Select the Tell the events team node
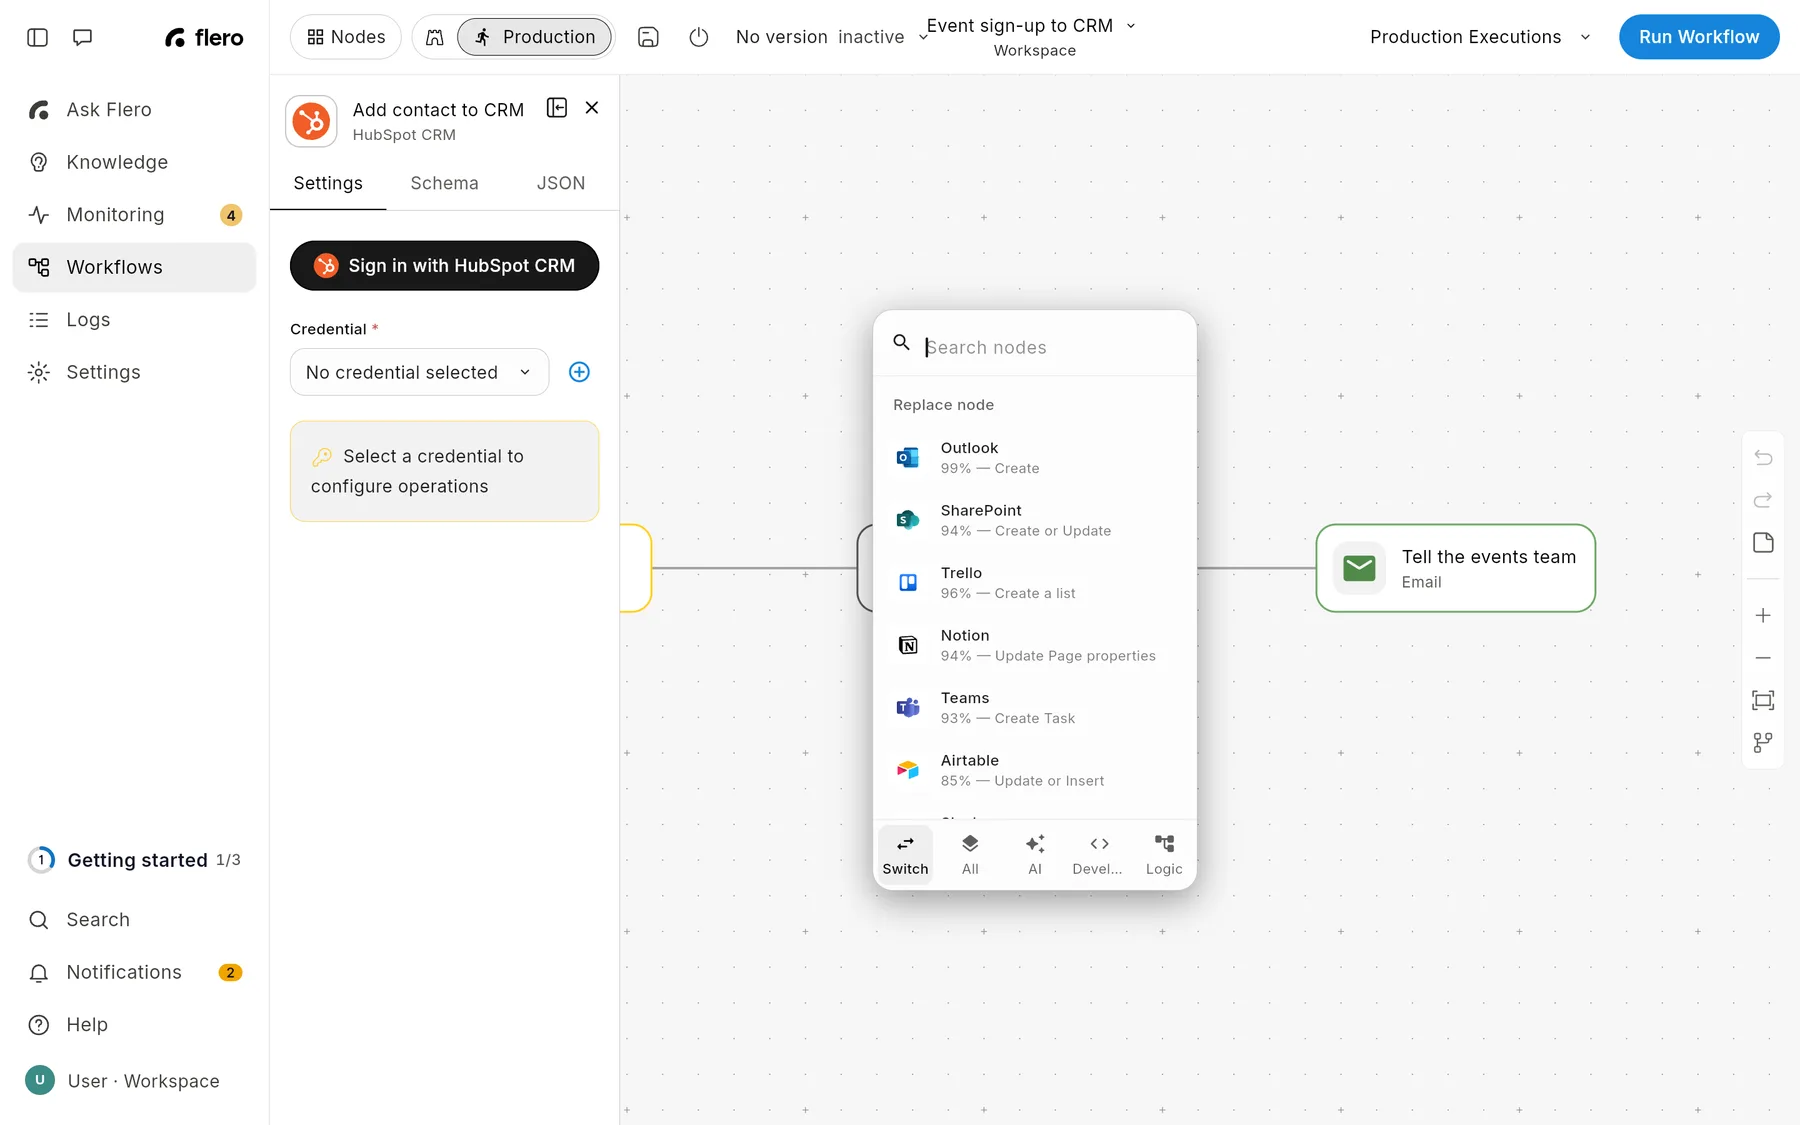The image size is (1800, 1125). click(x=1456, y=568)
